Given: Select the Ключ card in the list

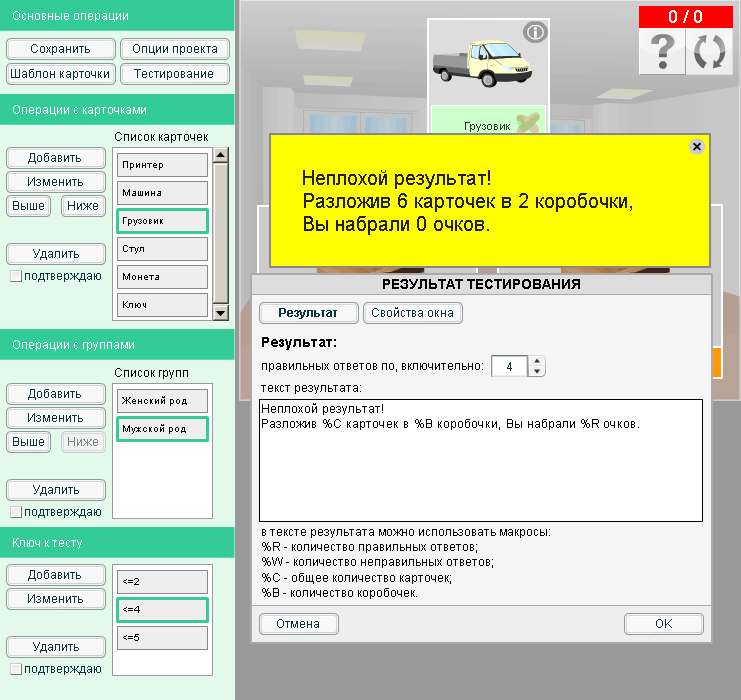Looking at the screenshot, I should 162,305.
